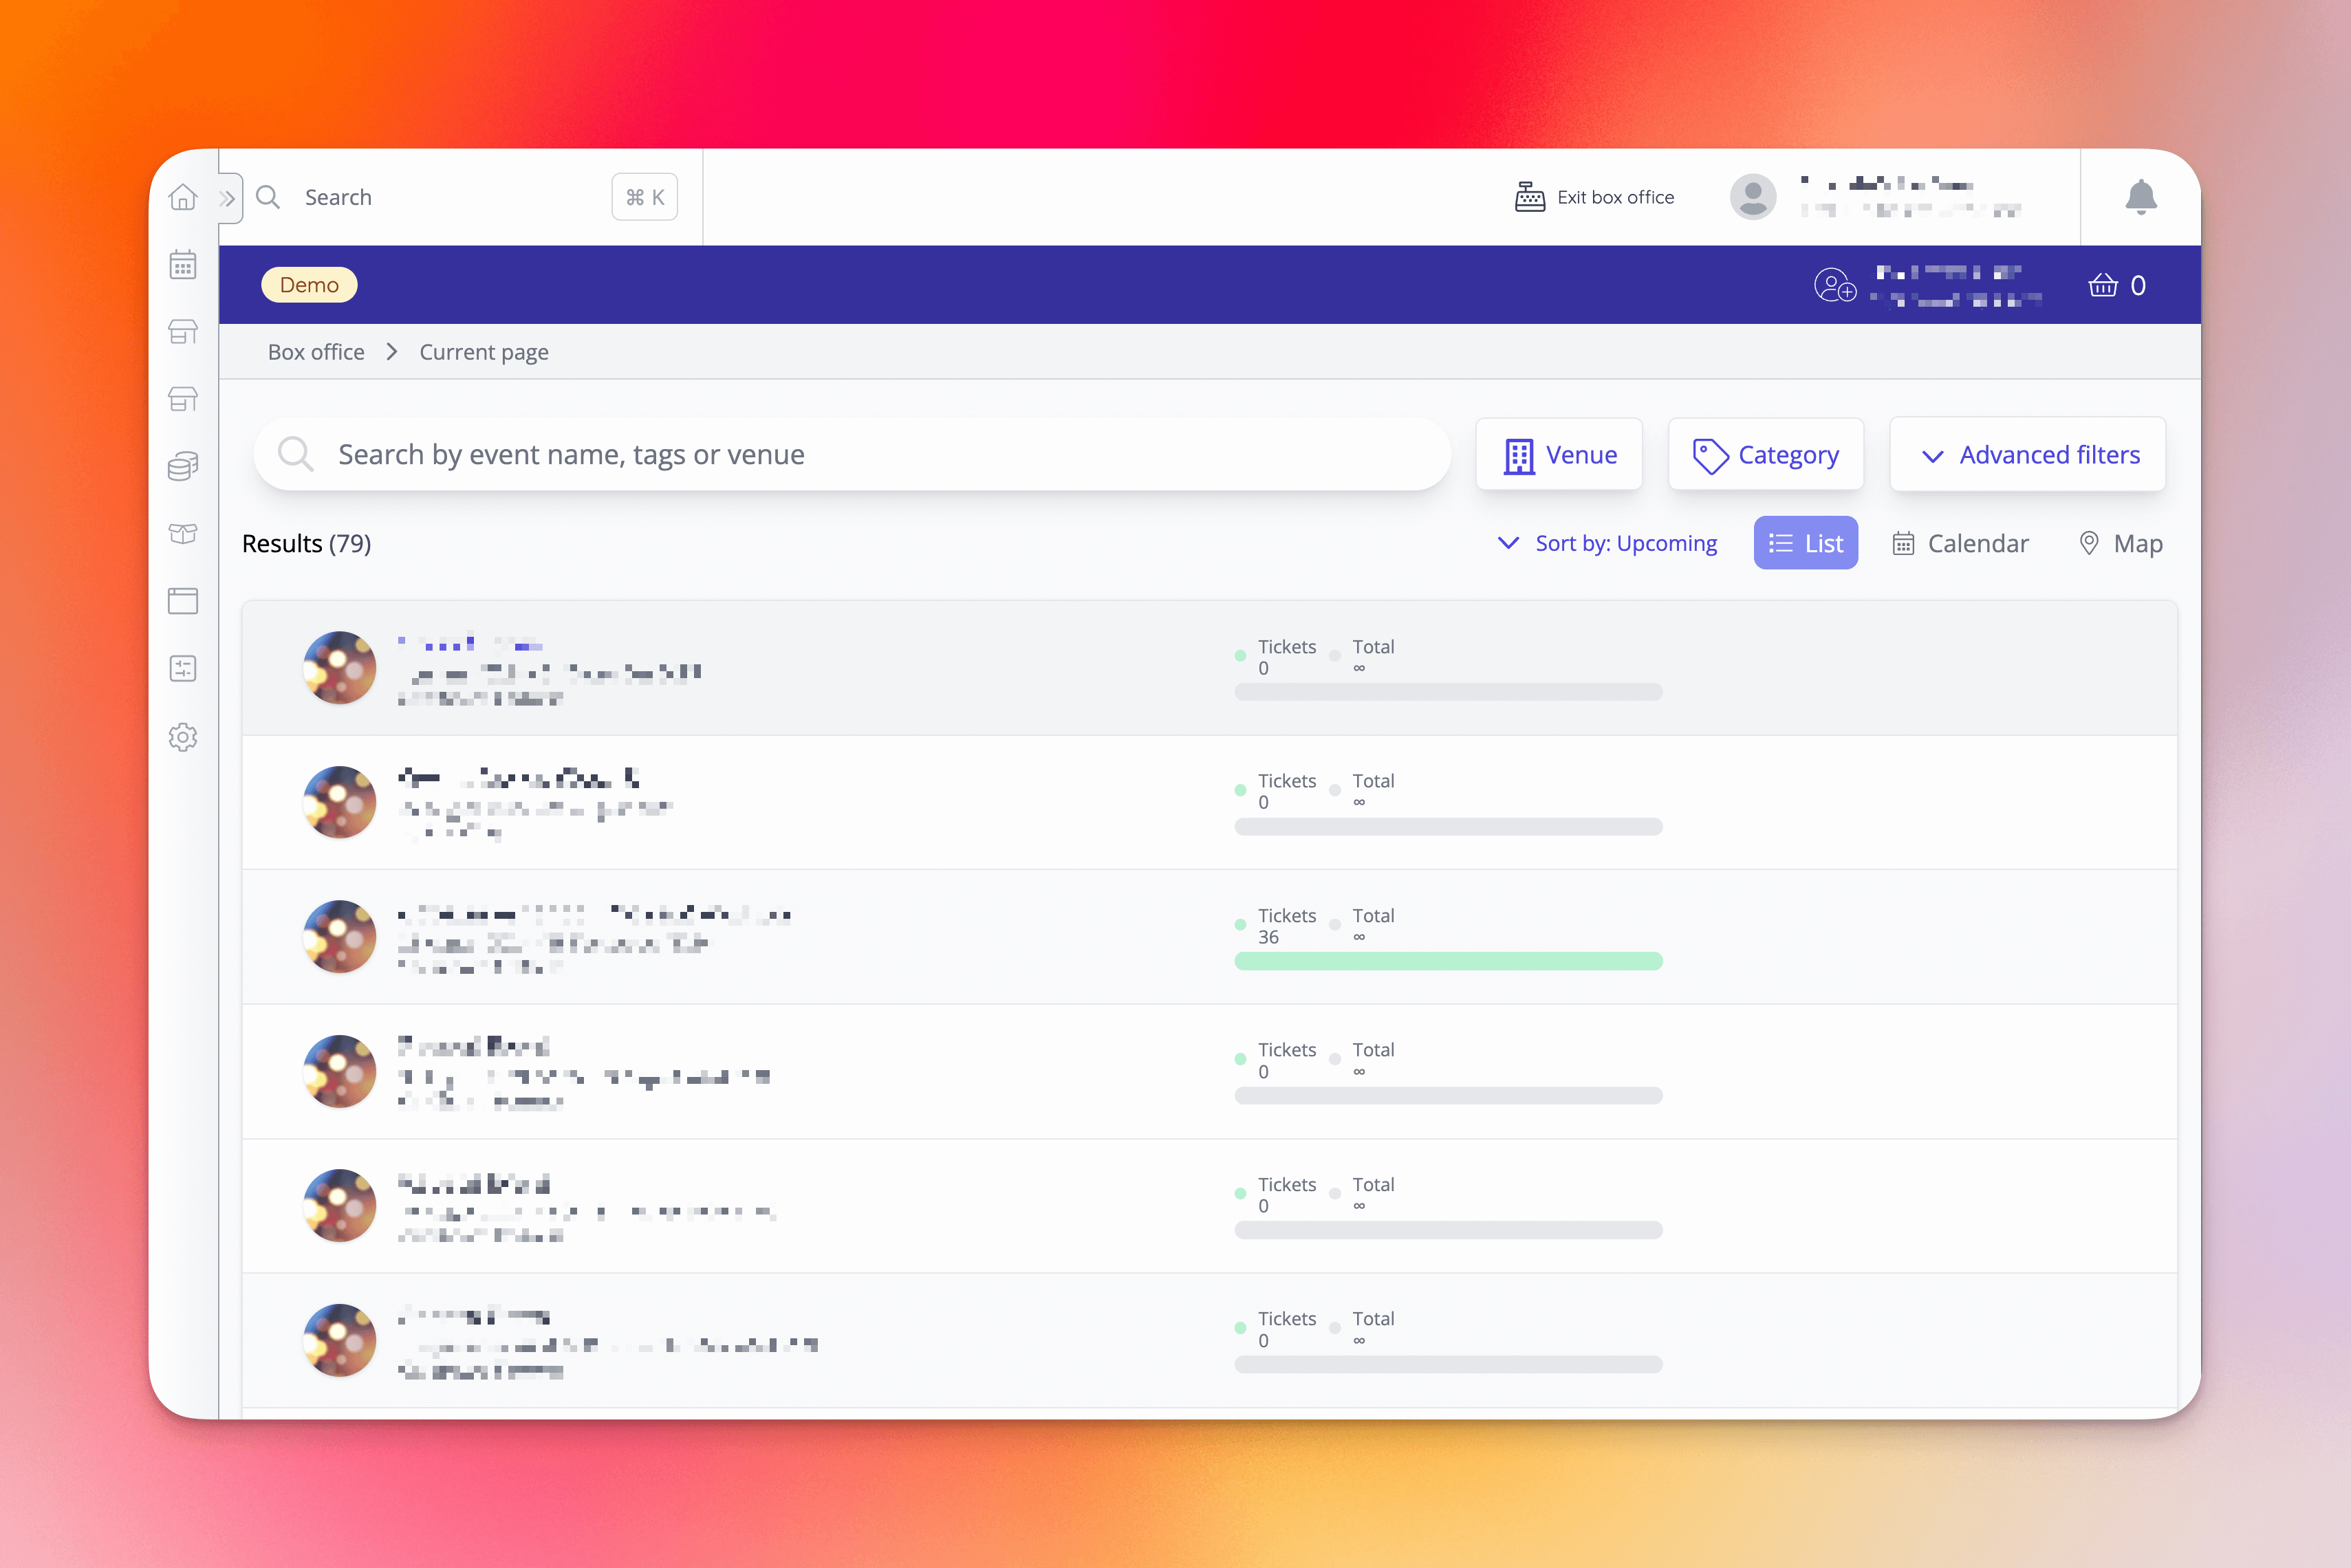Click the browser window sidebar icon

[183, 601]
